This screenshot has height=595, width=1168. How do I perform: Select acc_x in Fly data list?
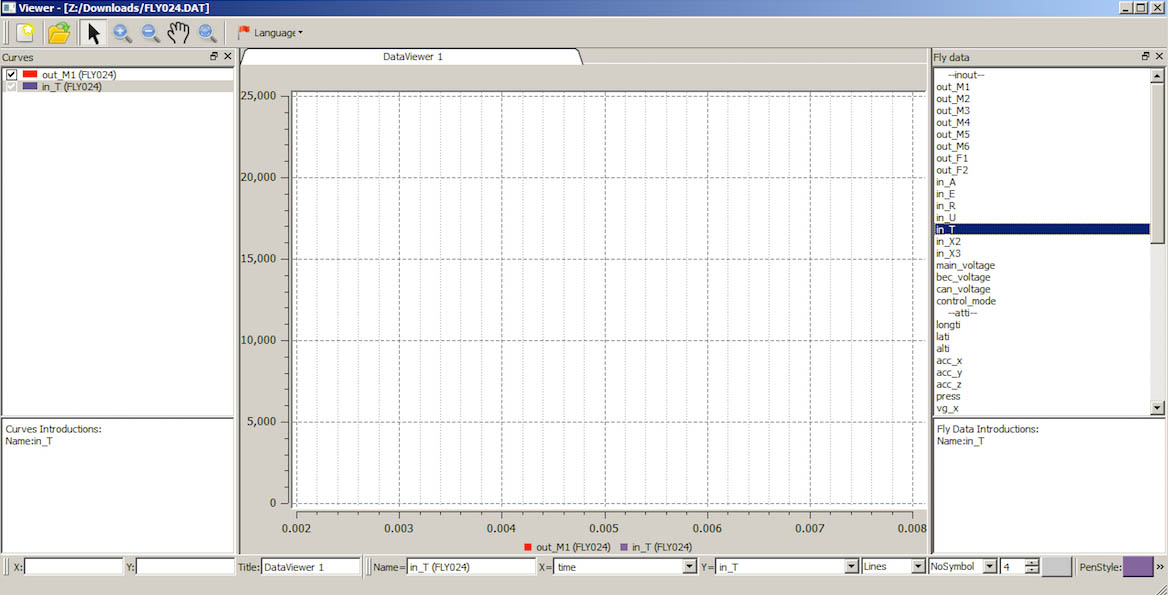1042,360
